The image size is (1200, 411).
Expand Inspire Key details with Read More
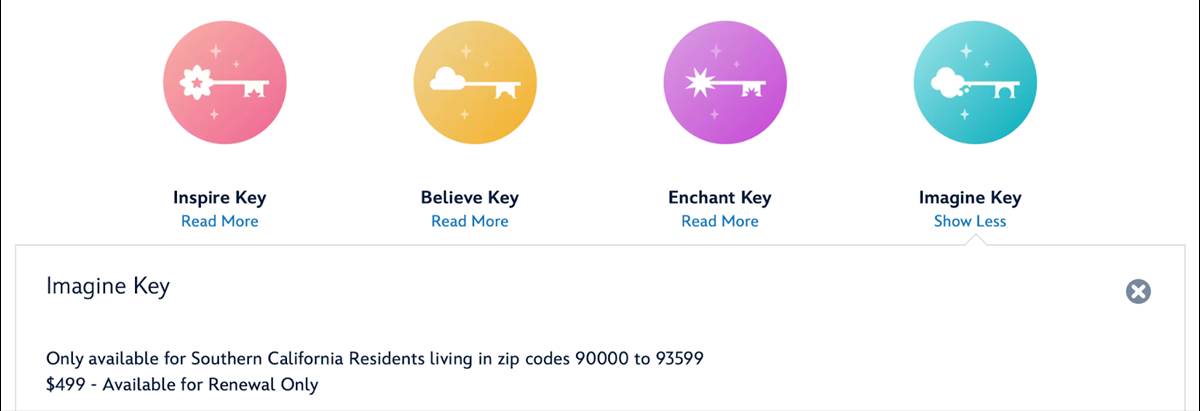pos(220,221)
